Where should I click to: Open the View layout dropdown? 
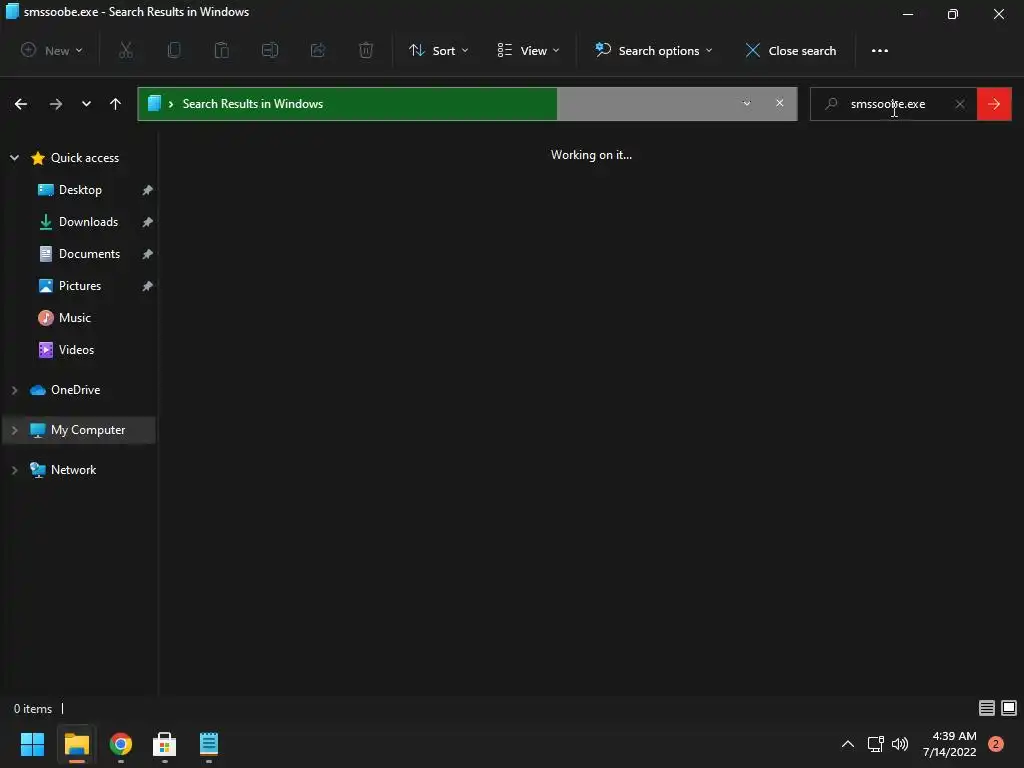point(528,50)
